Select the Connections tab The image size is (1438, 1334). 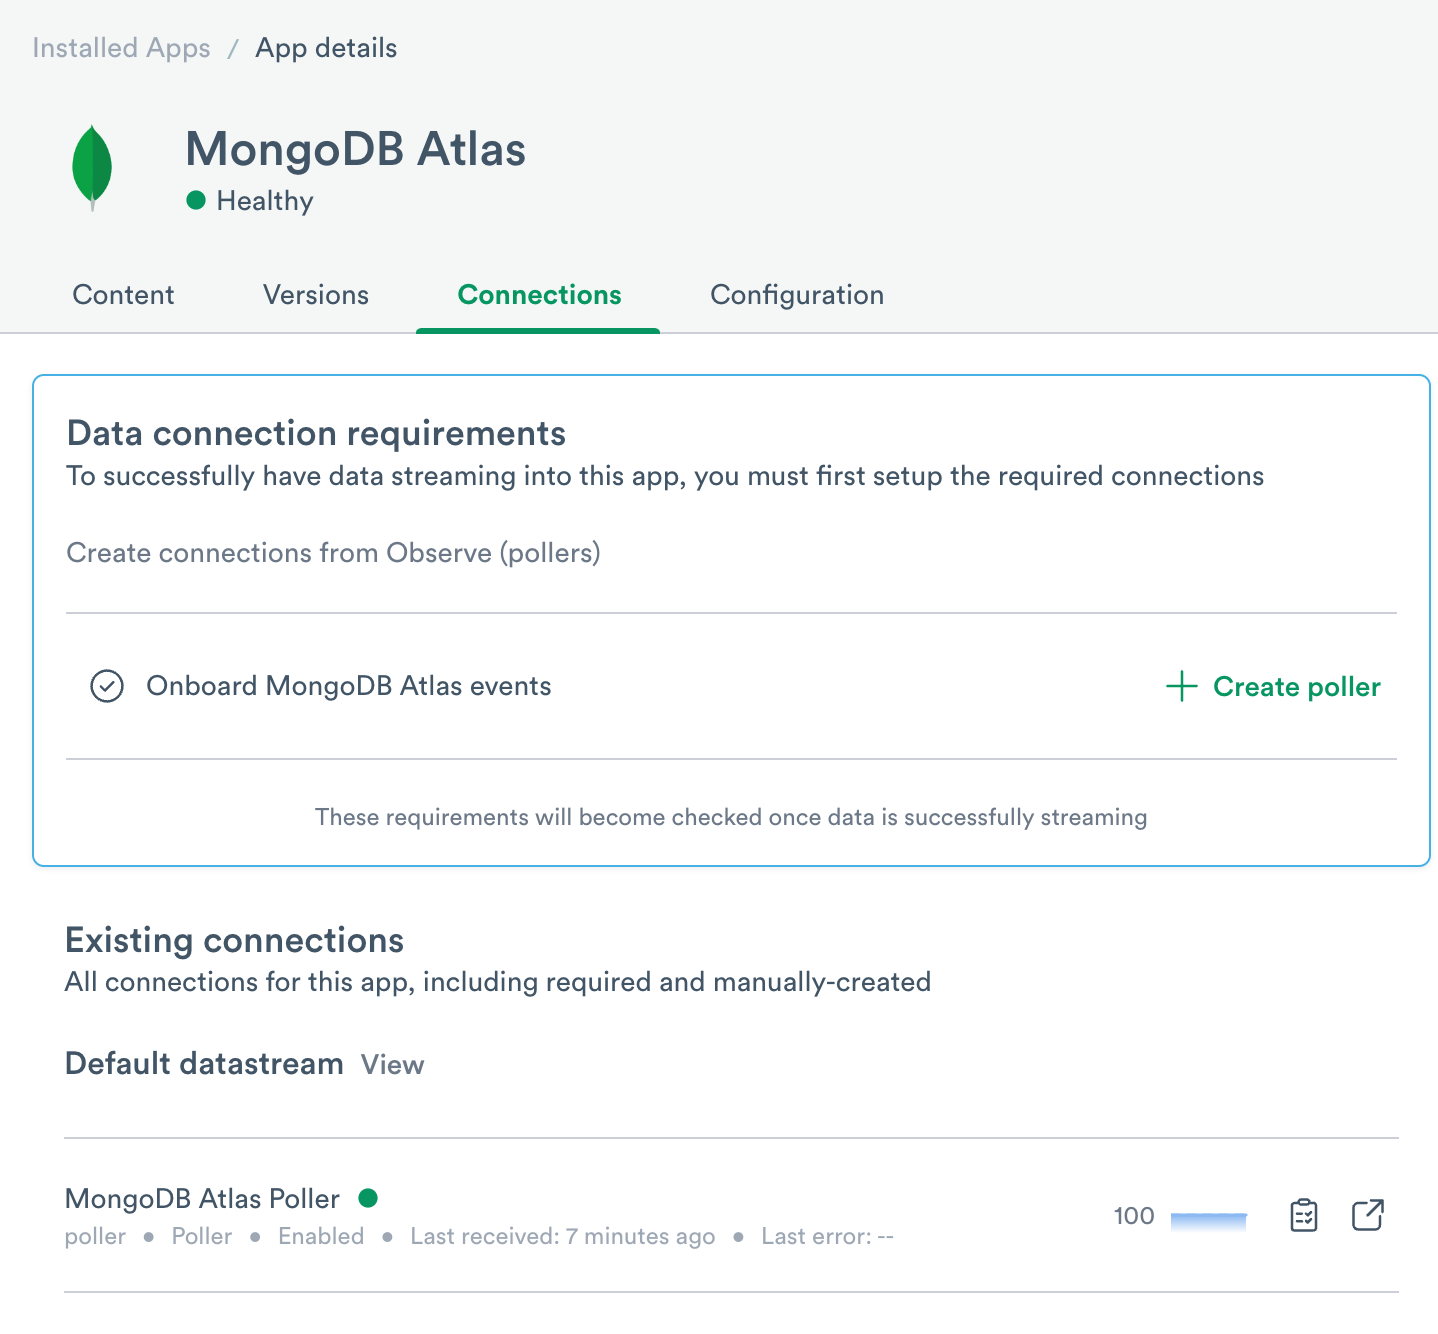[539, 295]
